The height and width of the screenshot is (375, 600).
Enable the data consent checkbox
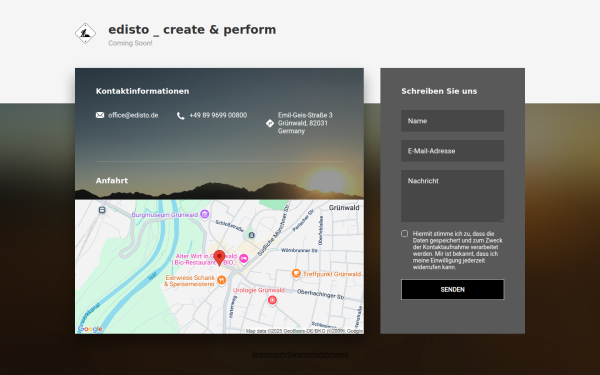pyautogui.click(x=404, y=234)
